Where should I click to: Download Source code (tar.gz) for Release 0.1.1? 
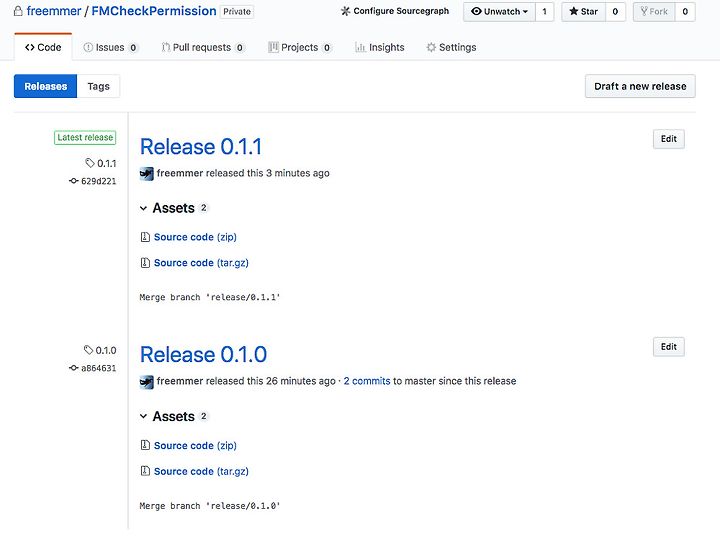(201, 263)
